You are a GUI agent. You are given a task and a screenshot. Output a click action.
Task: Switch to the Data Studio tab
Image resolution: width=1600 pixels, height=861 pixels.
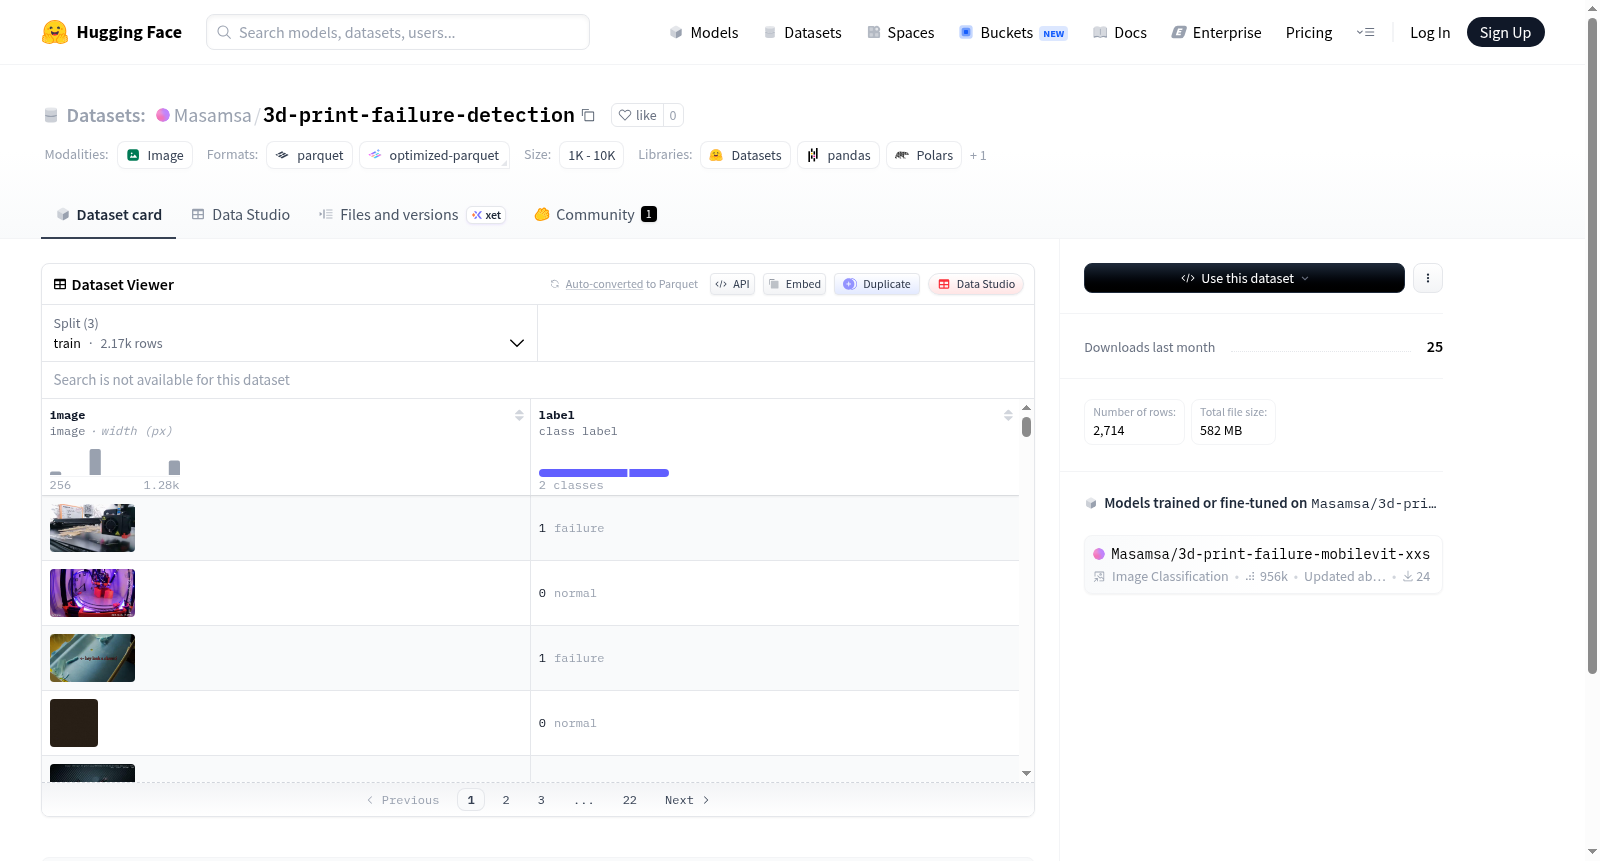coord(241,214)
